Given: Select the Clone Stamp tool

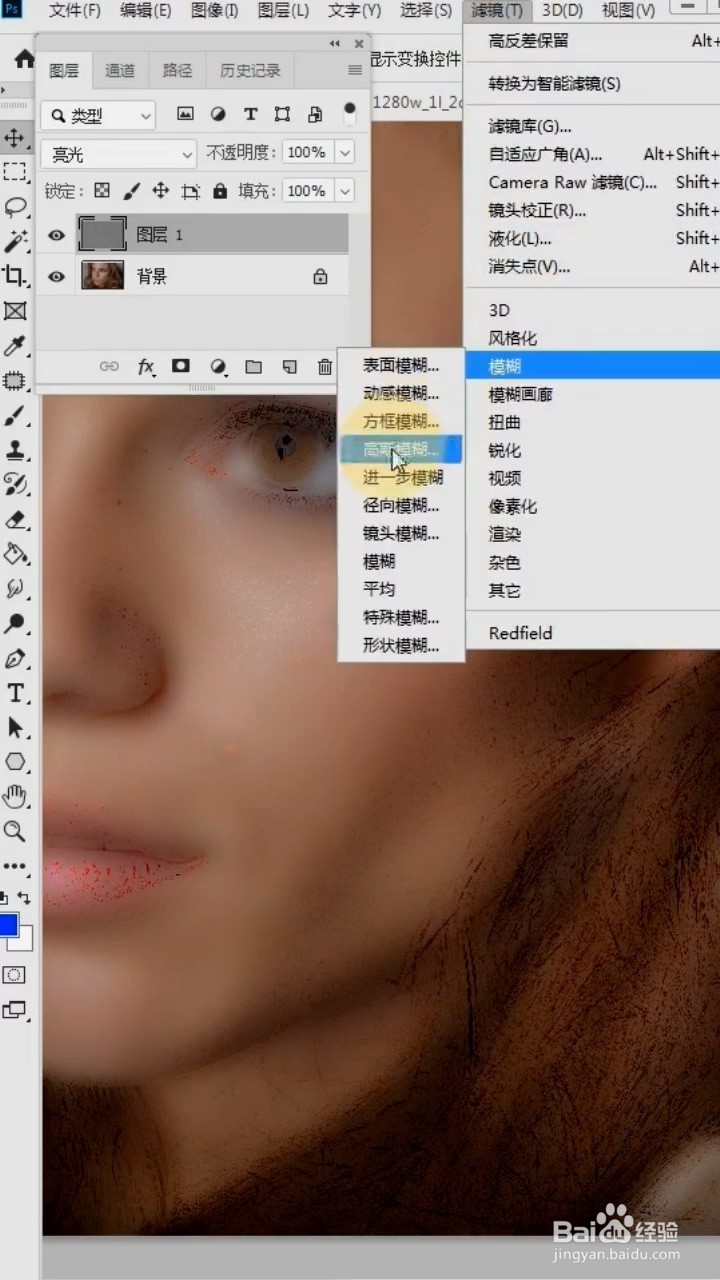Looking at the screenshot, I should [x=14, y=451].
